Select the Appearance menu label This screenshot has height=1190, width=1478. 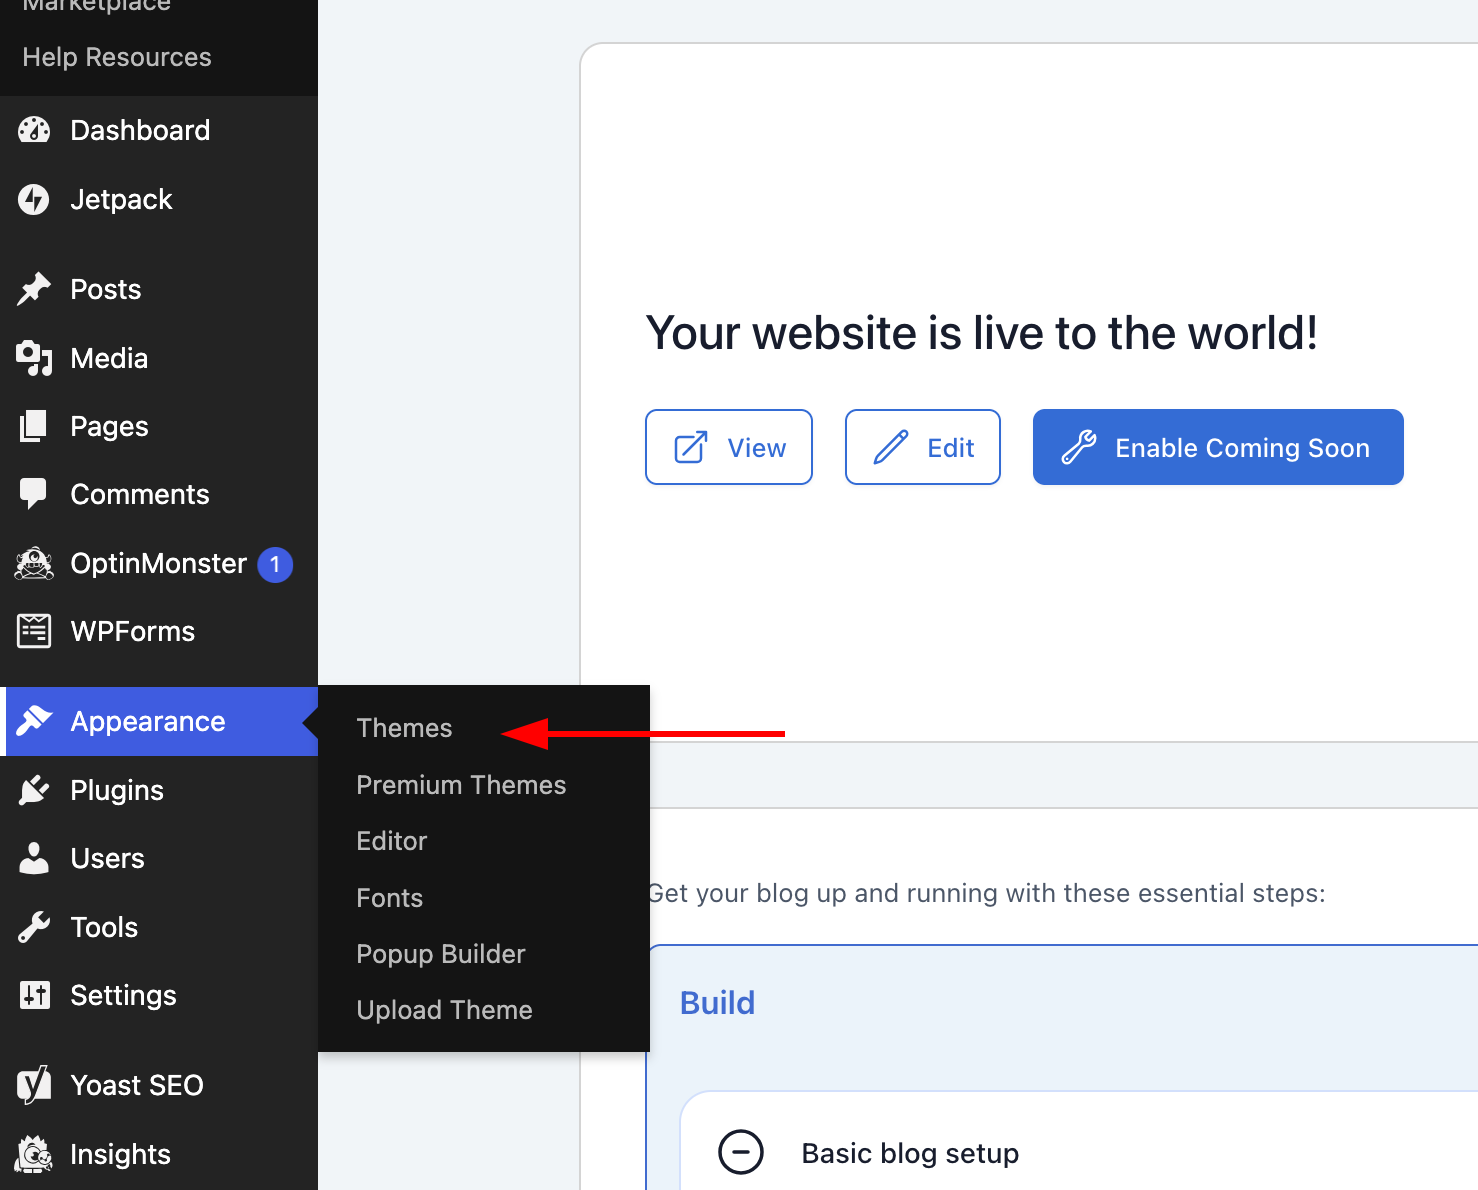pyautogui.click(x=148, y=721)
